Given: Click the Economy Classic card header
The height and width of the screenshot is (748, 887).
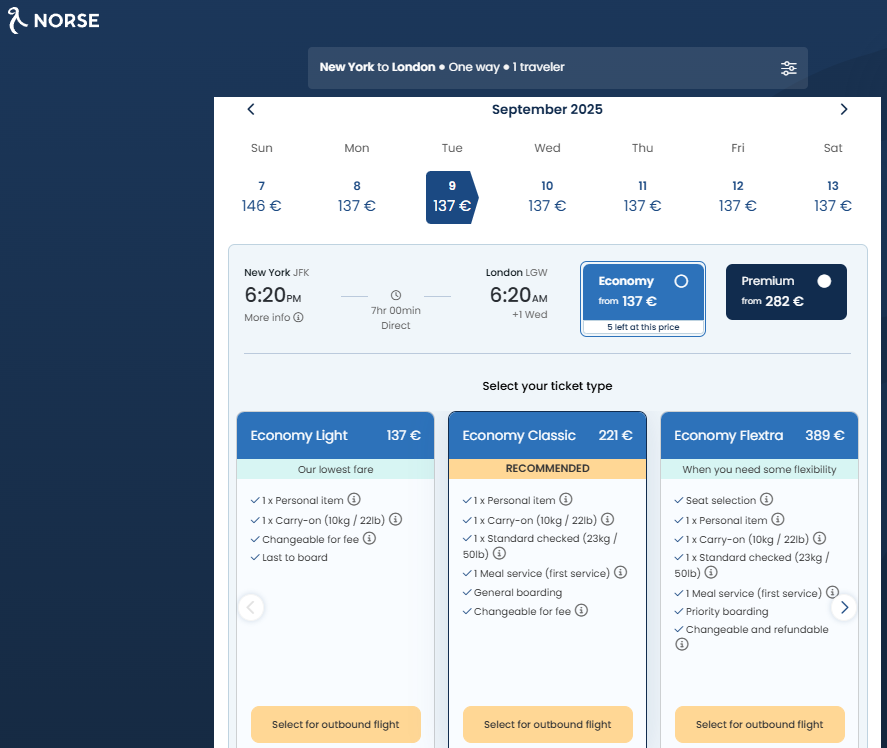Looking at the screenshot, I should (x=548, y=435).
